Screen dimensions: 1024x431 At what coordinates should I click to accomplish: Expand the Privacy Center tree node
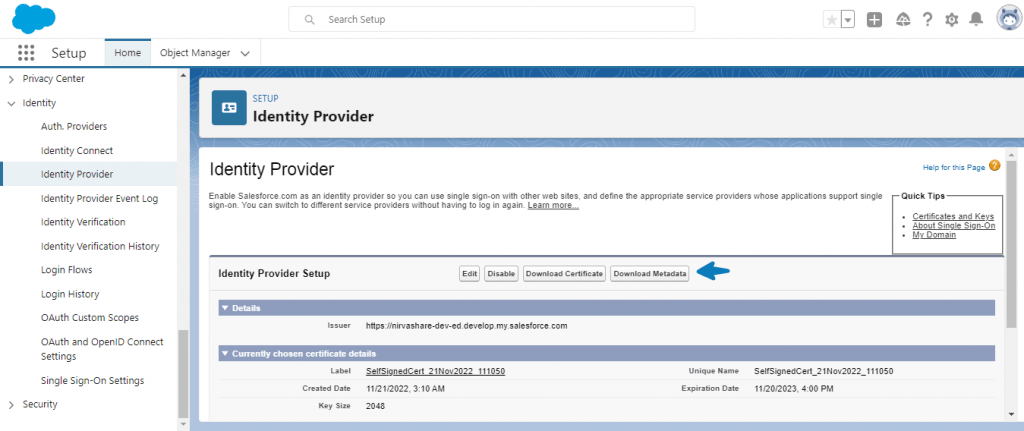(x=11, y=79)
